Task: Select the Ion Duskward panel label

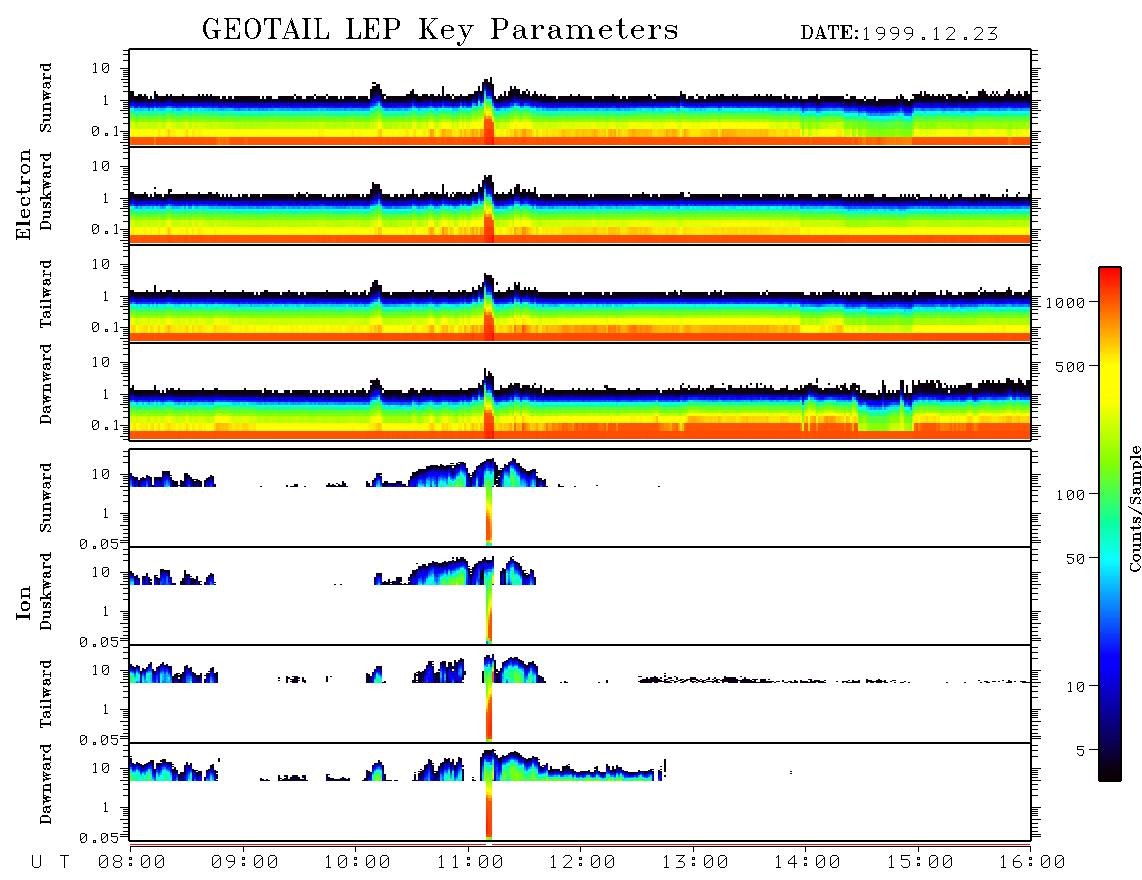Action: tap(46, 591)
